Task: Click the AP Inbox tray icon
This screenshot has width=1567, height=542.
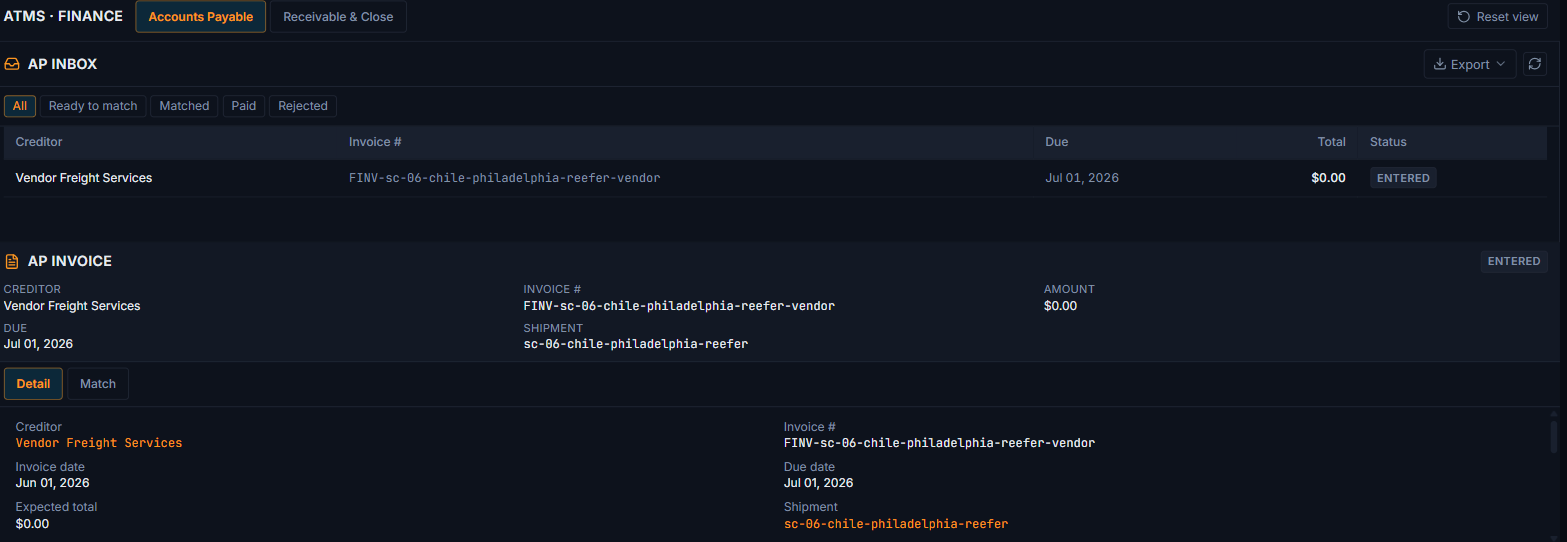Action: pyautogui.click(x=12, y=64)
